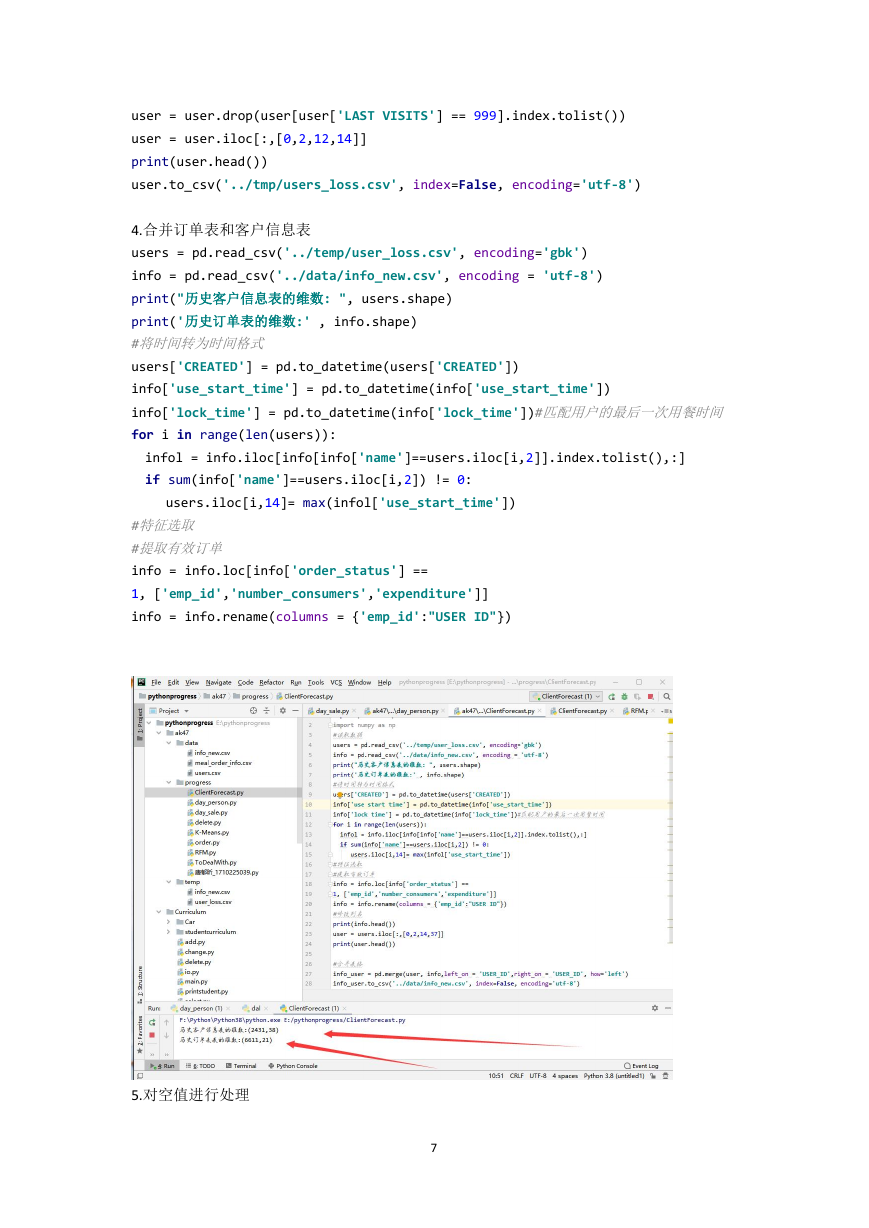Open the File menu in PyCharm

click(x=156, y=682)
